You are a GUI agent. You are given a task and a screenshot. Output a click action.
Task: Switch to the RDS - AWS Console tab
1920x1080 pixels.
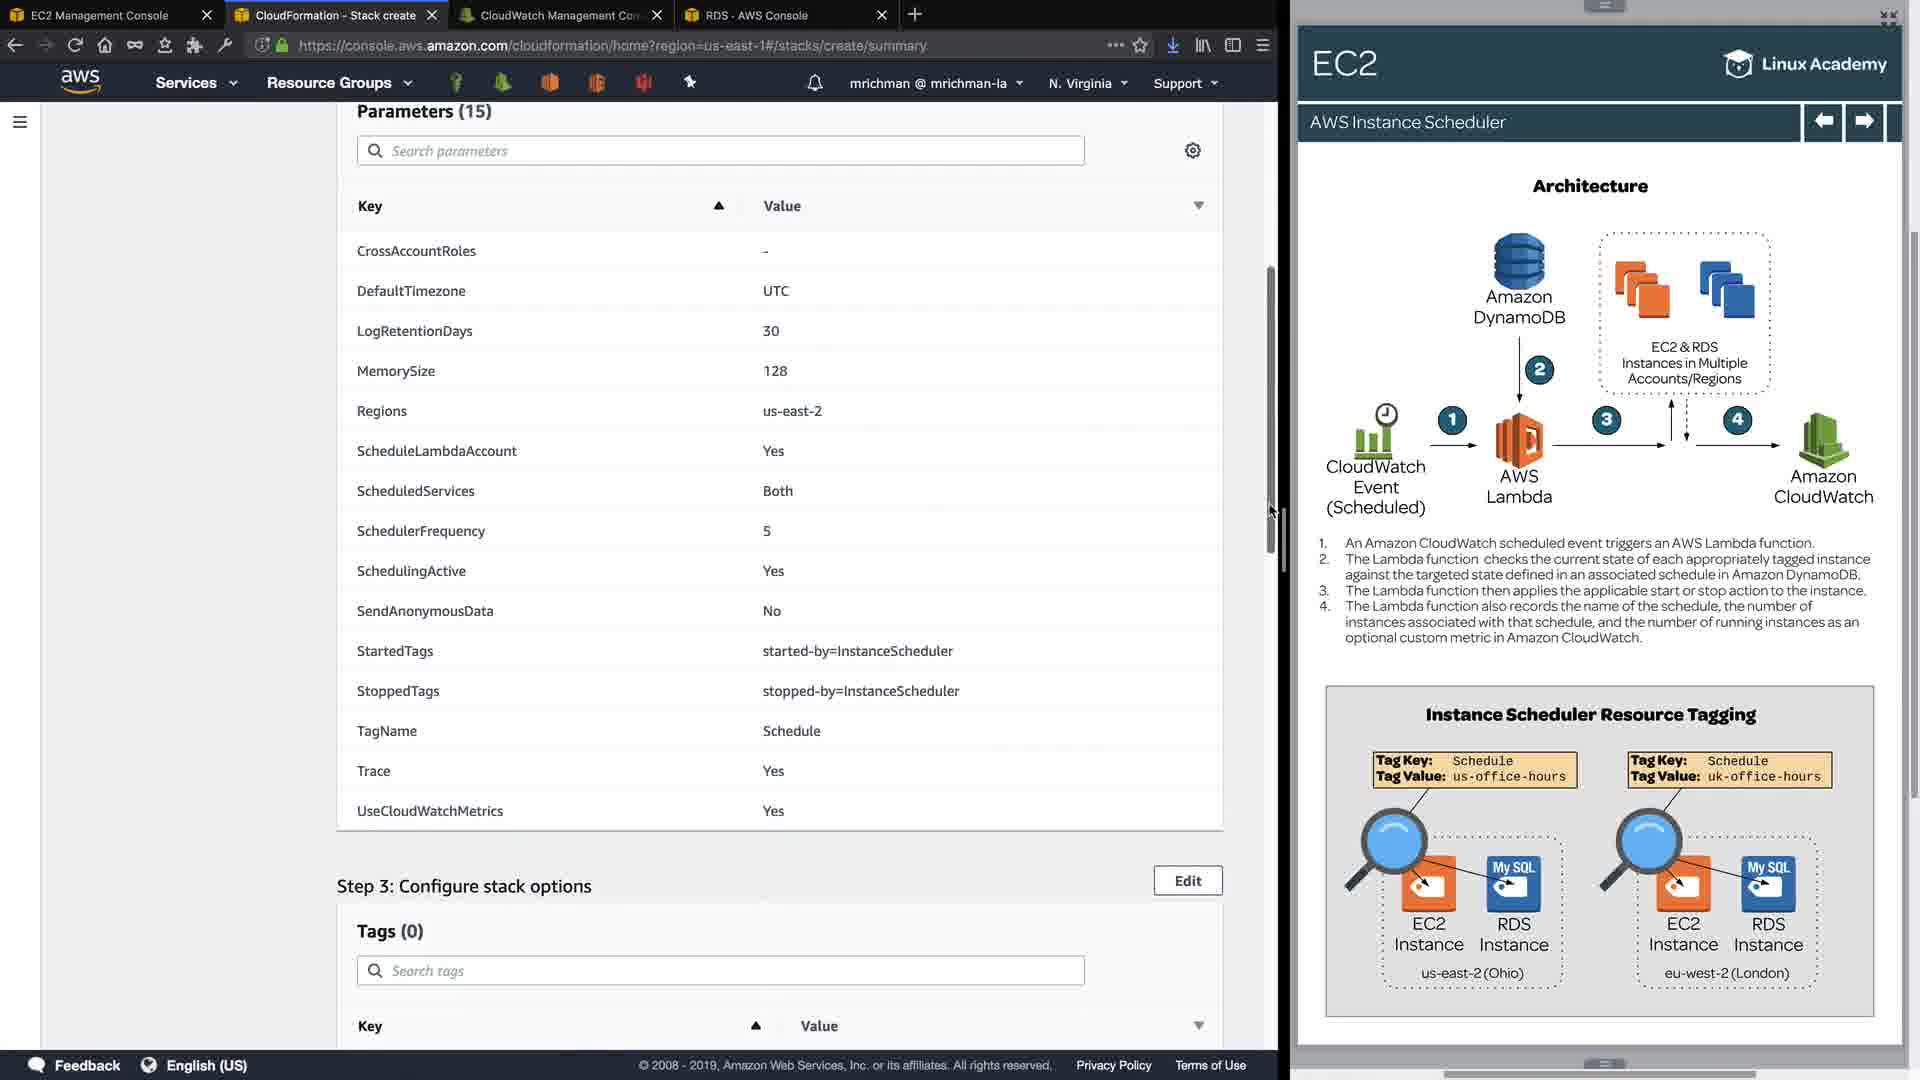pos(756,15)
